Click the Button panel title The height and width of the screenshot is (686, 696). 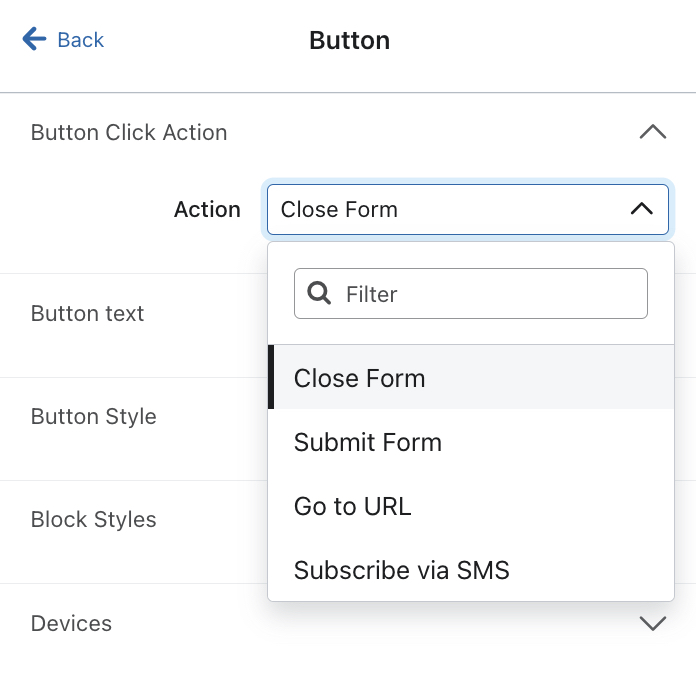[349, 40]
